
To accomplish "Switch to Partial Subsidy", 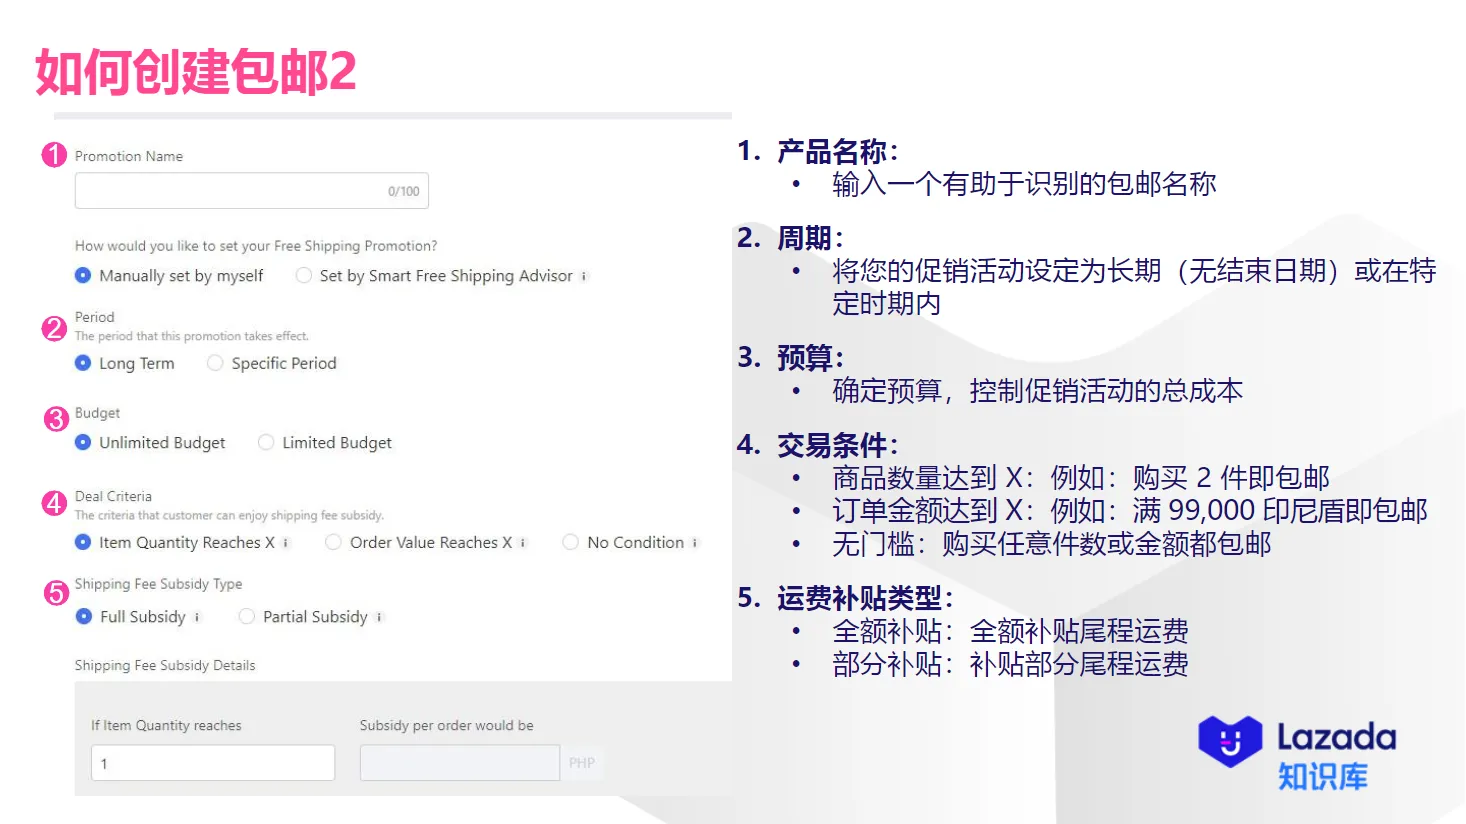I will [246, 617].
